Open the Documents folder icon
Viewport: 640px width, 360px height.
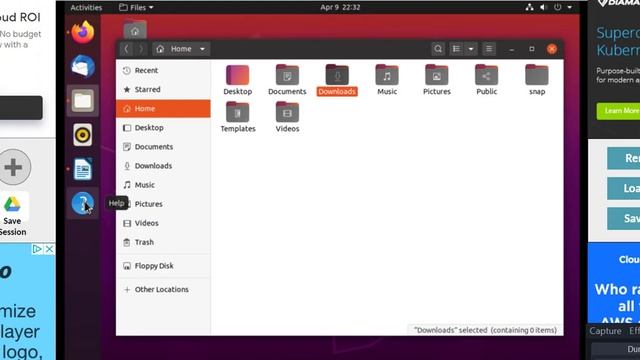point(287,80)
